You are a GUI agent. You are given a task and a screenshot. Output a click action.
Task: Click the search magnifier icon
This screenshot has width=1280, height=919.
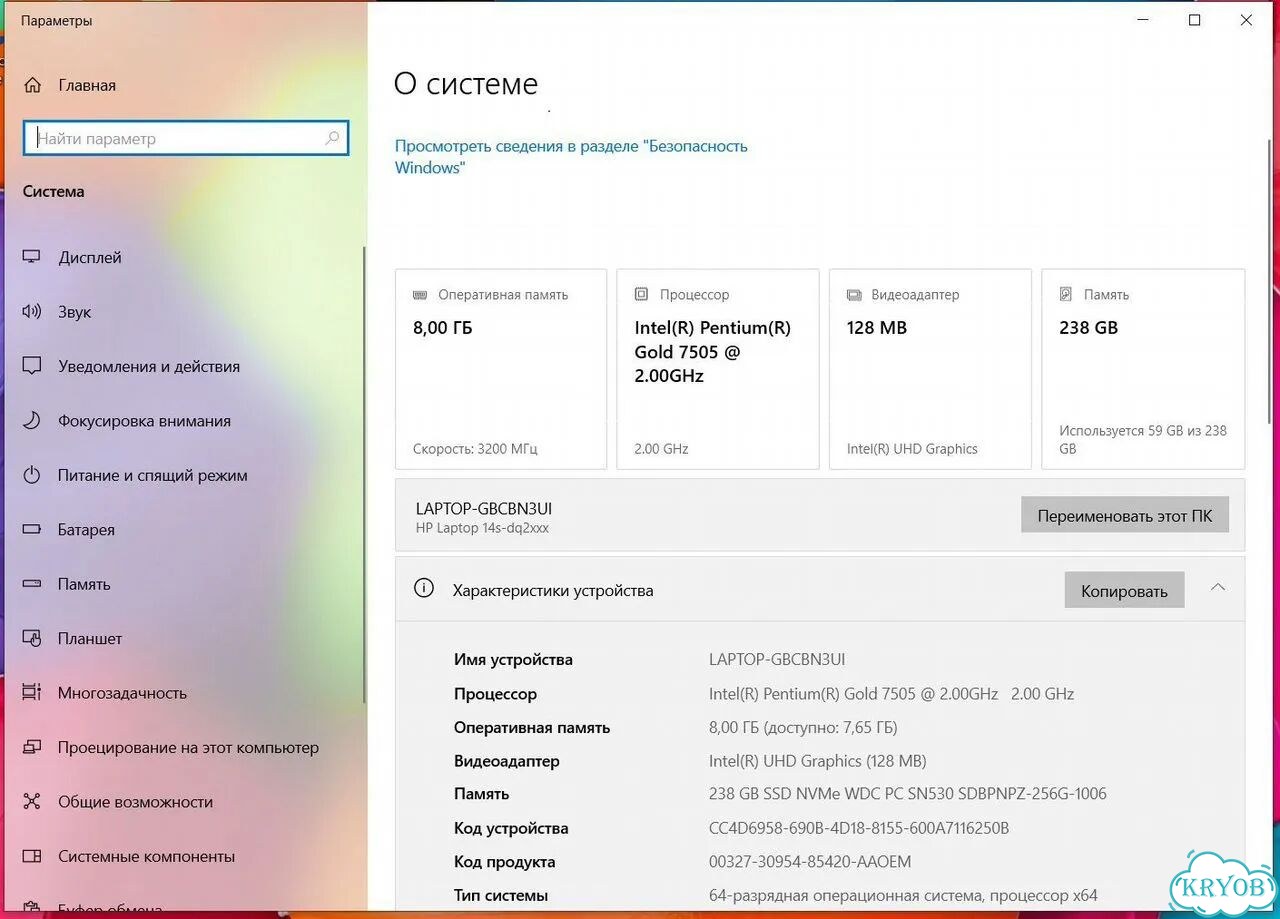click(x=332, y=139)
